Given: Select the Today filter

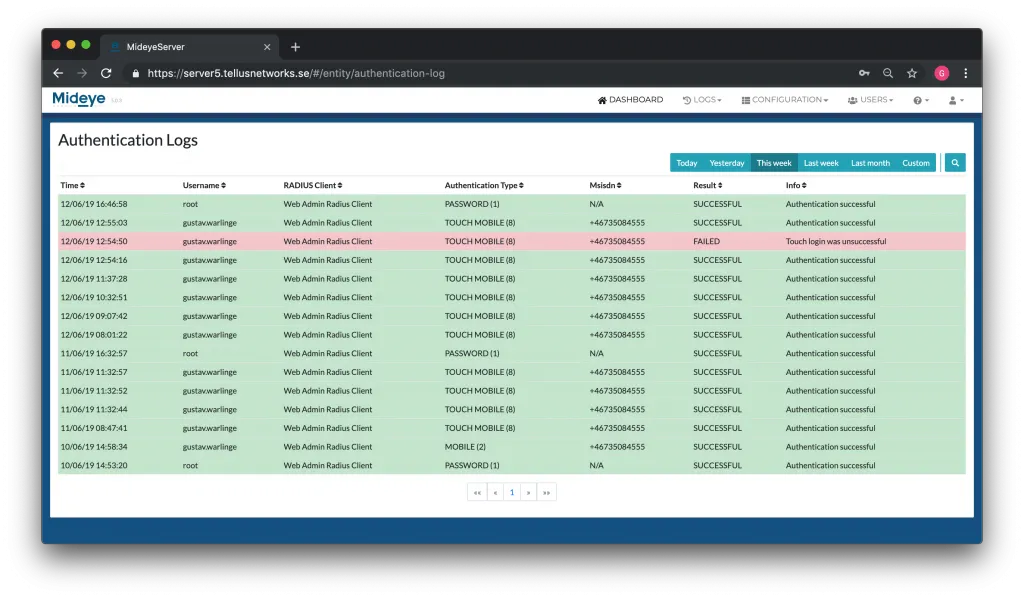Looking at the screenshot, I should point(686,161).
